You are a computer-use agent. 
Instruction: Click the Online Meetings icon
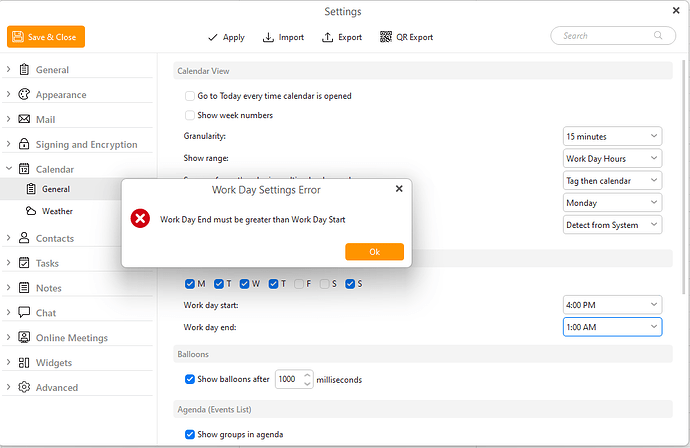point(24,338)
